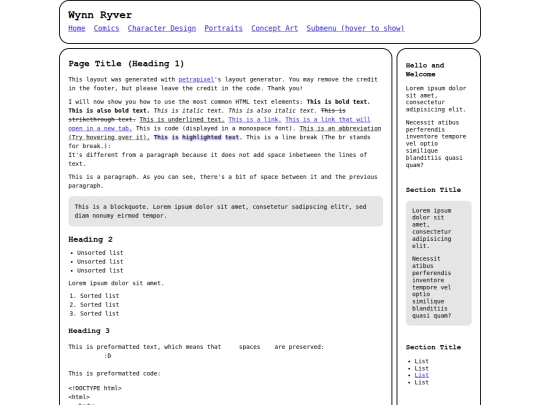Click the highlighted text phrase

click(198, 137)
